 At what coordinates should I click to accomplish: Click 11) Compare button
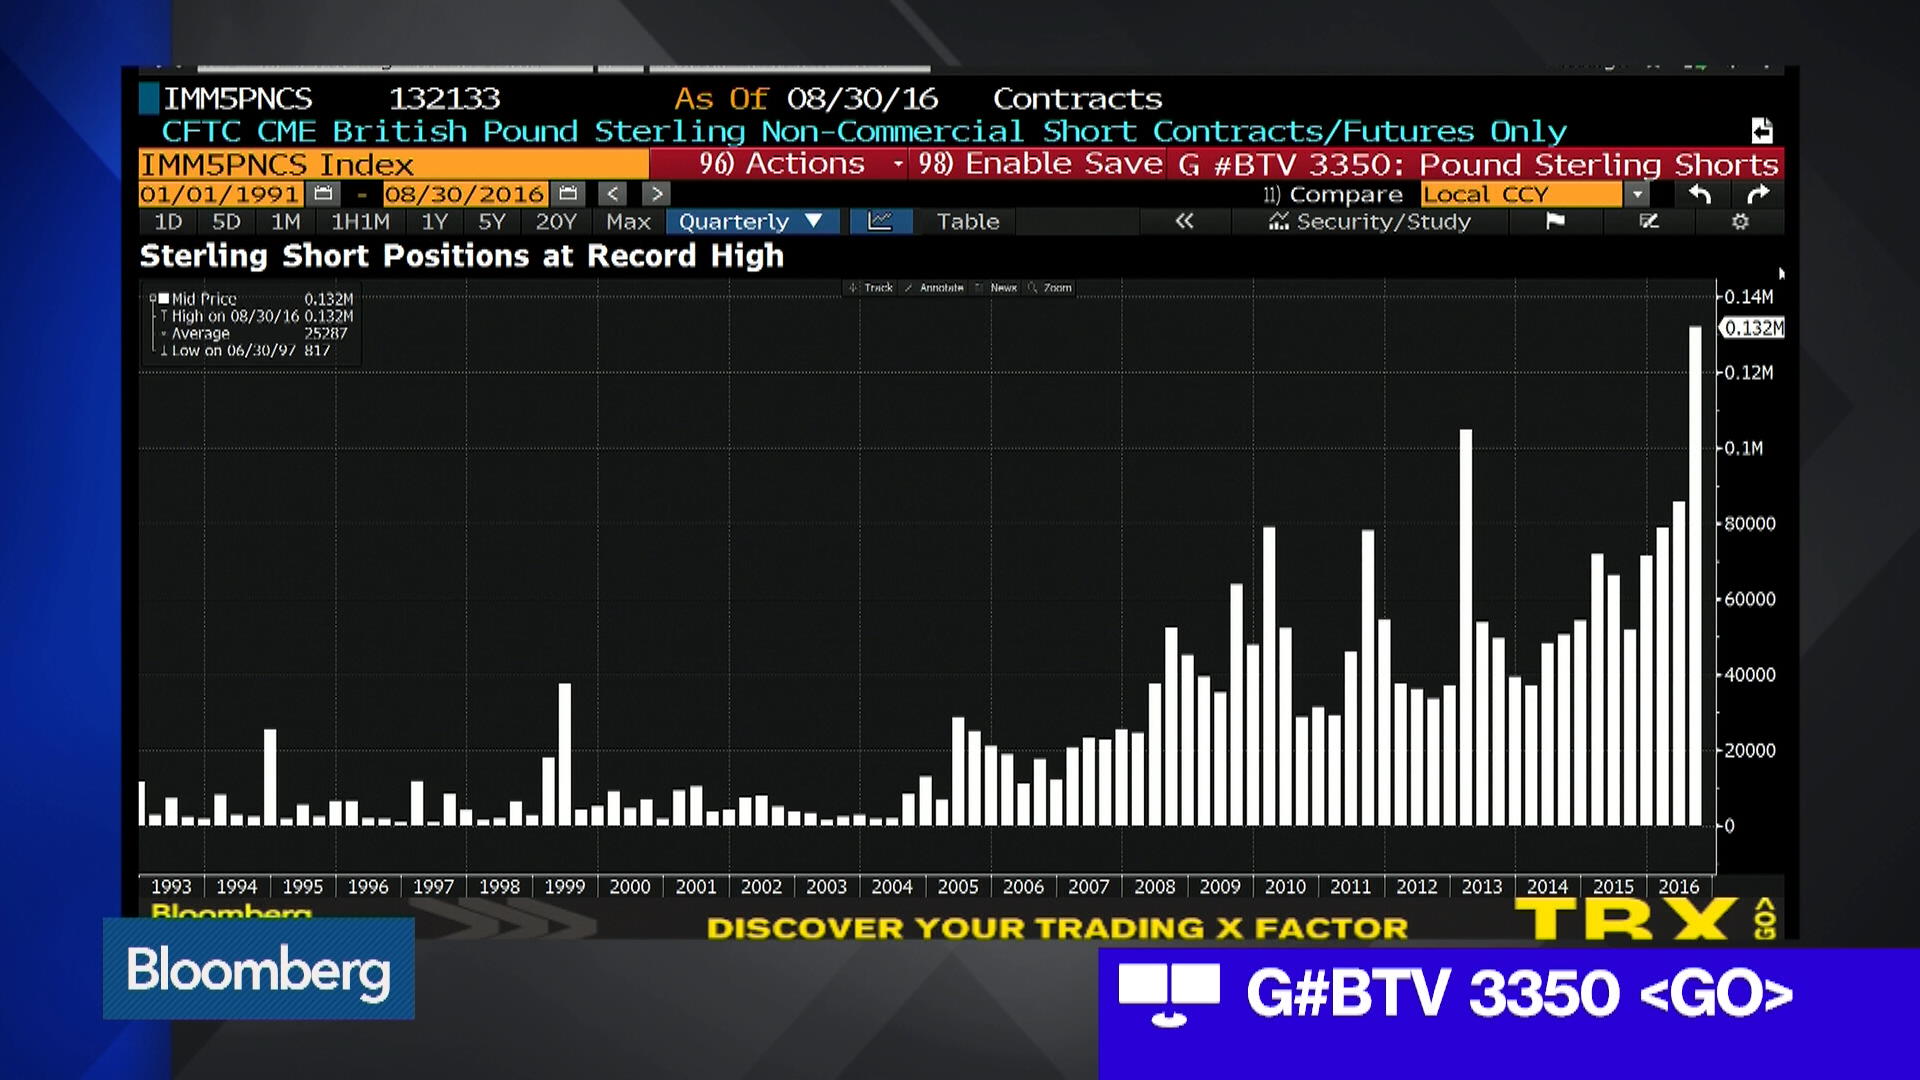tap(1332, 194)
